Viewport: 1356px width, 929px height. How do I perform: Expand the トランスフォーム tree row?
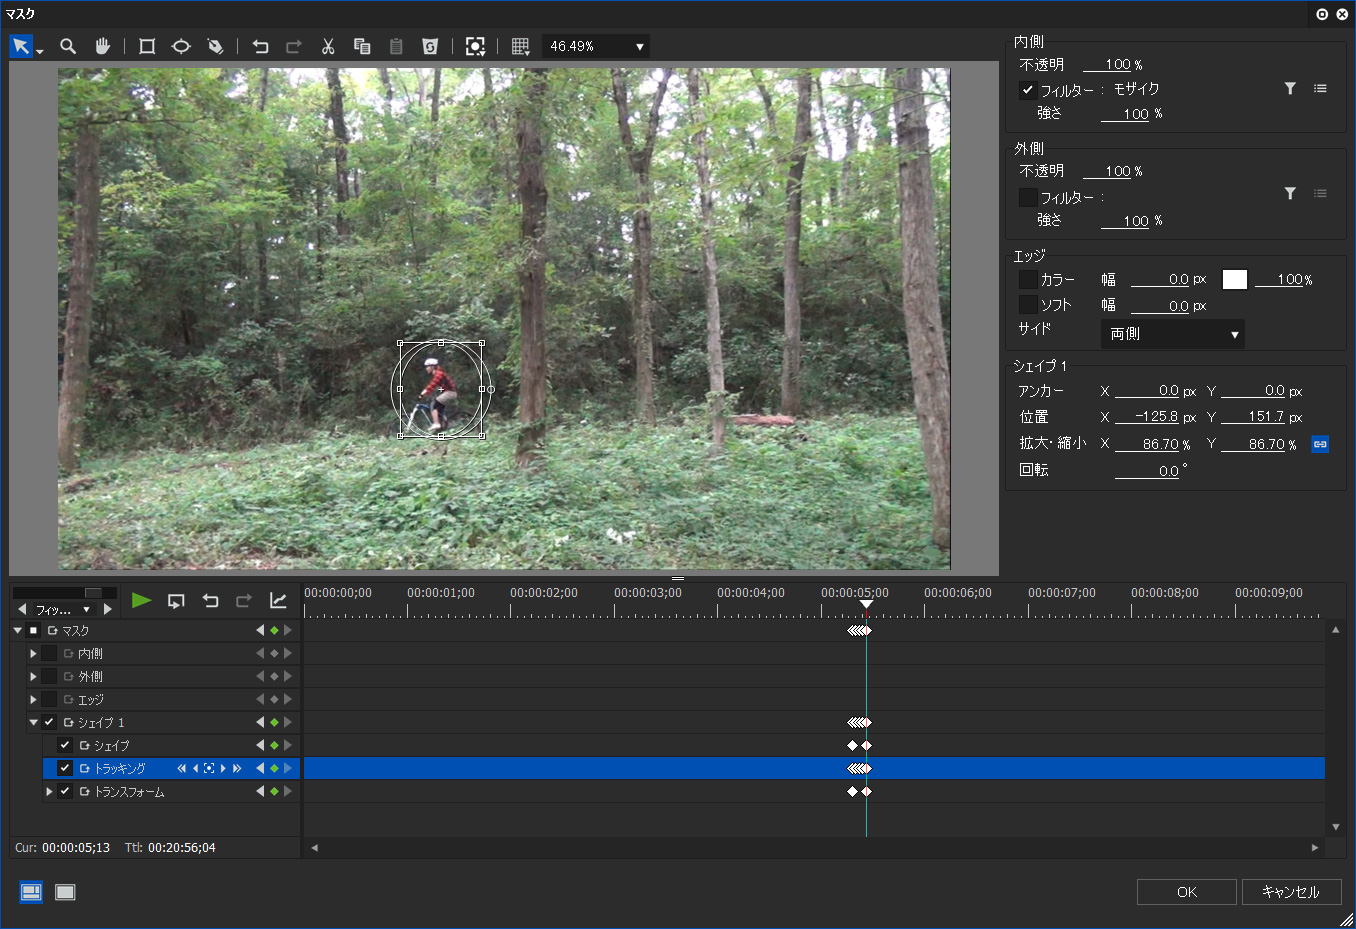49,791
